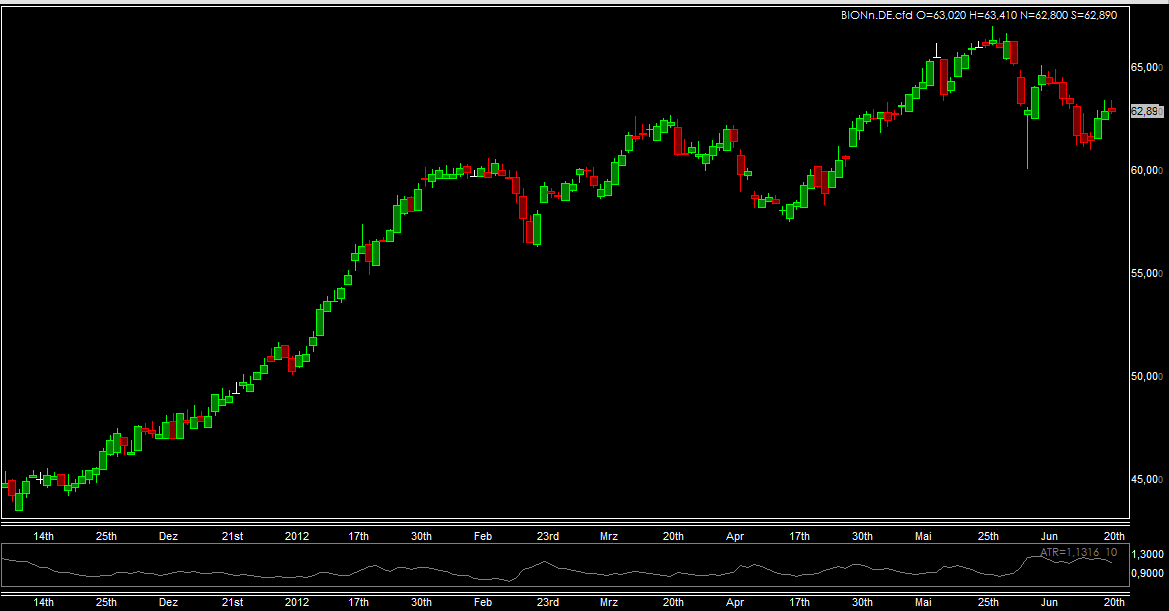Click the long-wick green candle before Jun

coord(1028,113)
